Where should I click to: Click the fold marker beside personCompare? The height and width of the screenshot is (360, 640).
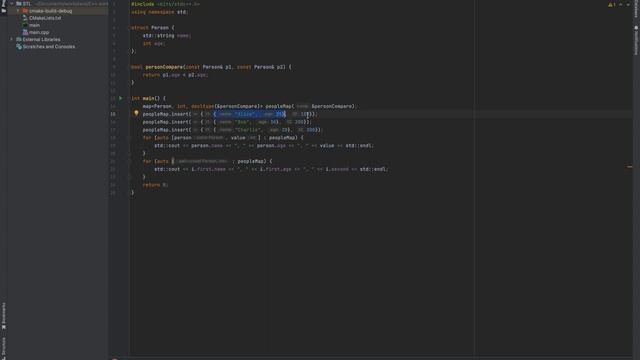pyautogui.click(x=129, y=67)
